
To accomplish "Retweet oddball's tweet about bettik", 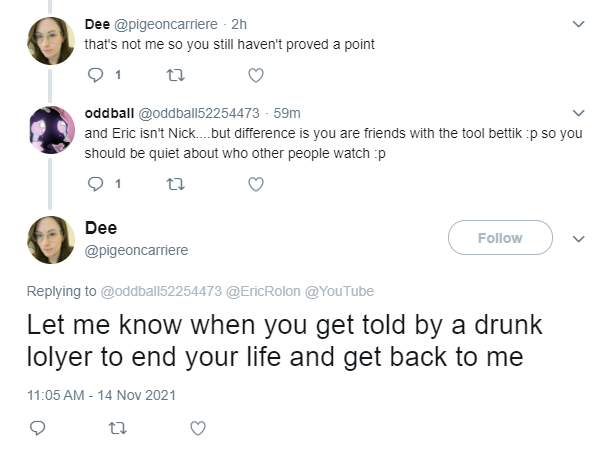I will pyautogui.click(x=176, y=184).
